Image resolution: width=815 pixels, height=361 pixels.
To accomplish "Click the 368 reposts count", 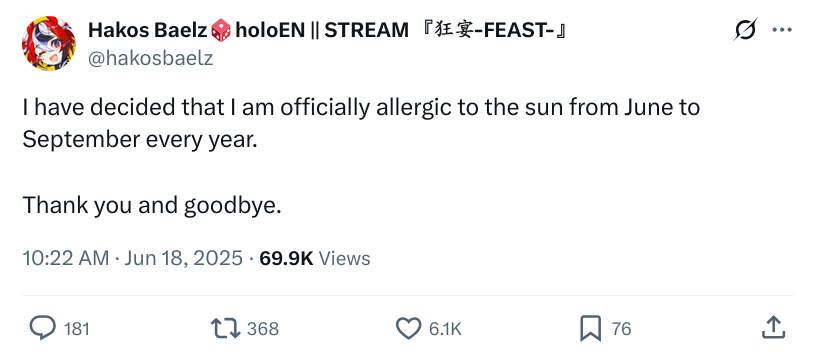I will point(262,329).
